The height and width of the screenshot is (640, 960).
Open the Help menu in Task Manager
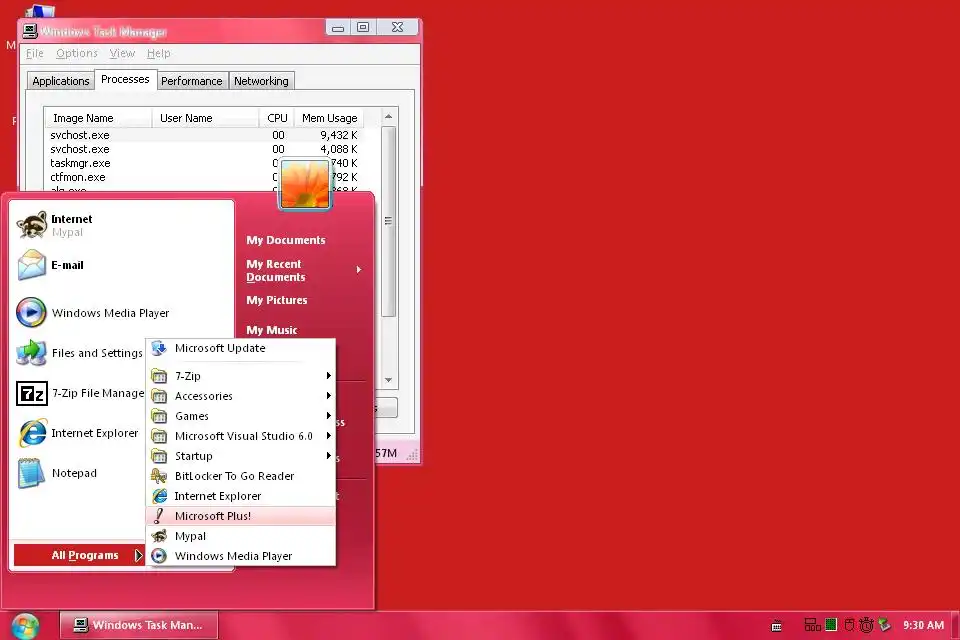[x=159, y=53]
